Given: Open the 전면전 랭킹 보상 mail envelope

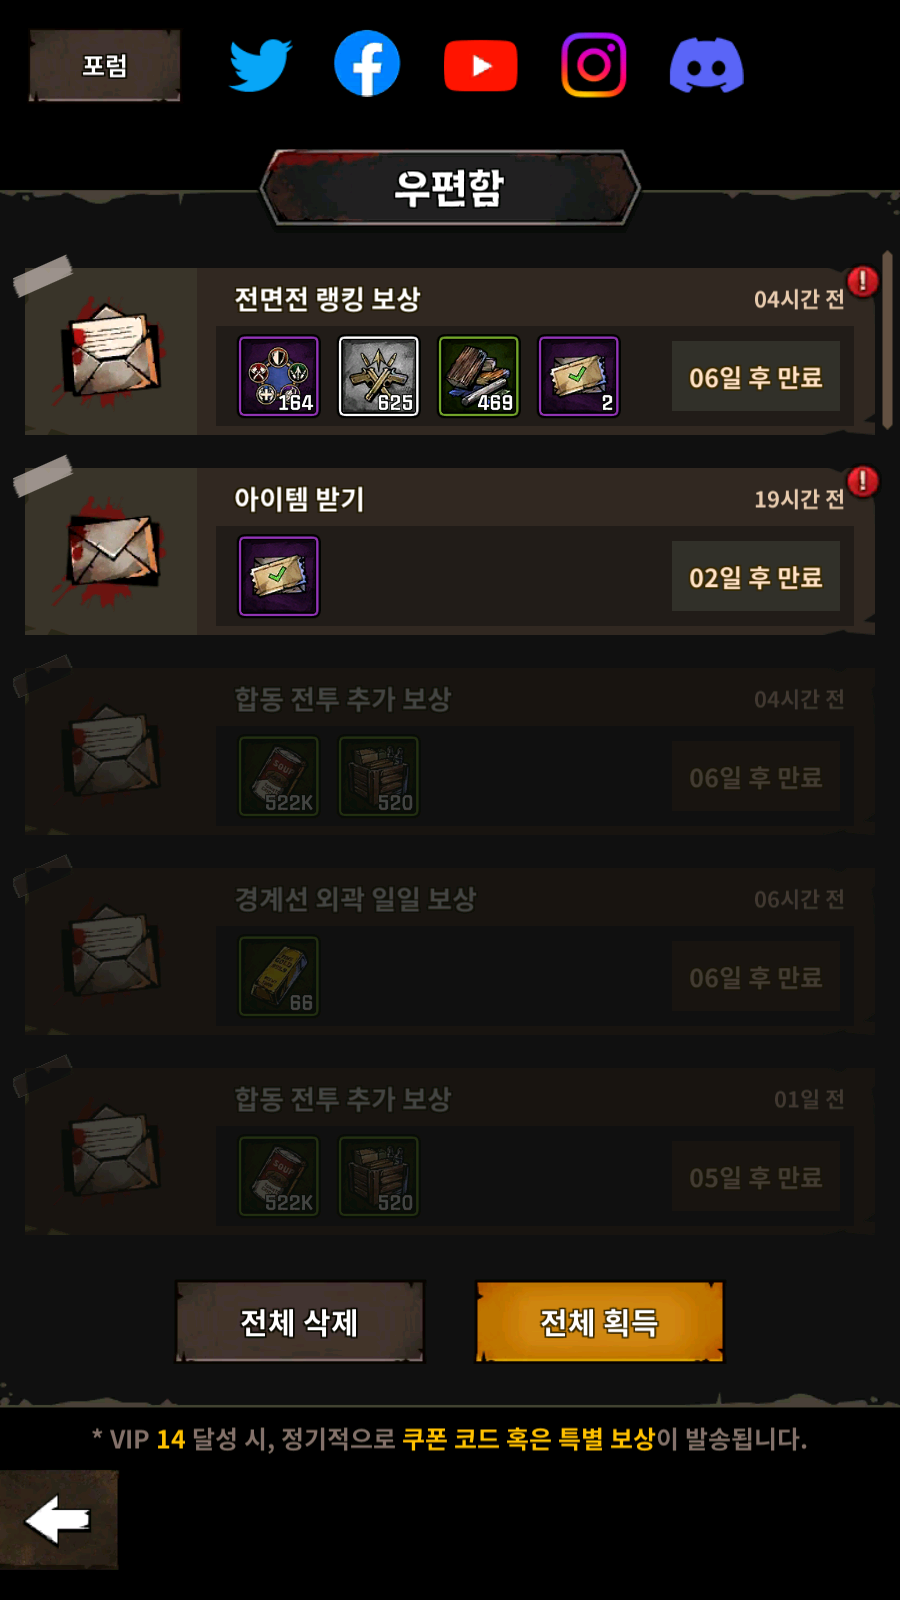Looking at the screenshot, I should [x=111, y=351].
